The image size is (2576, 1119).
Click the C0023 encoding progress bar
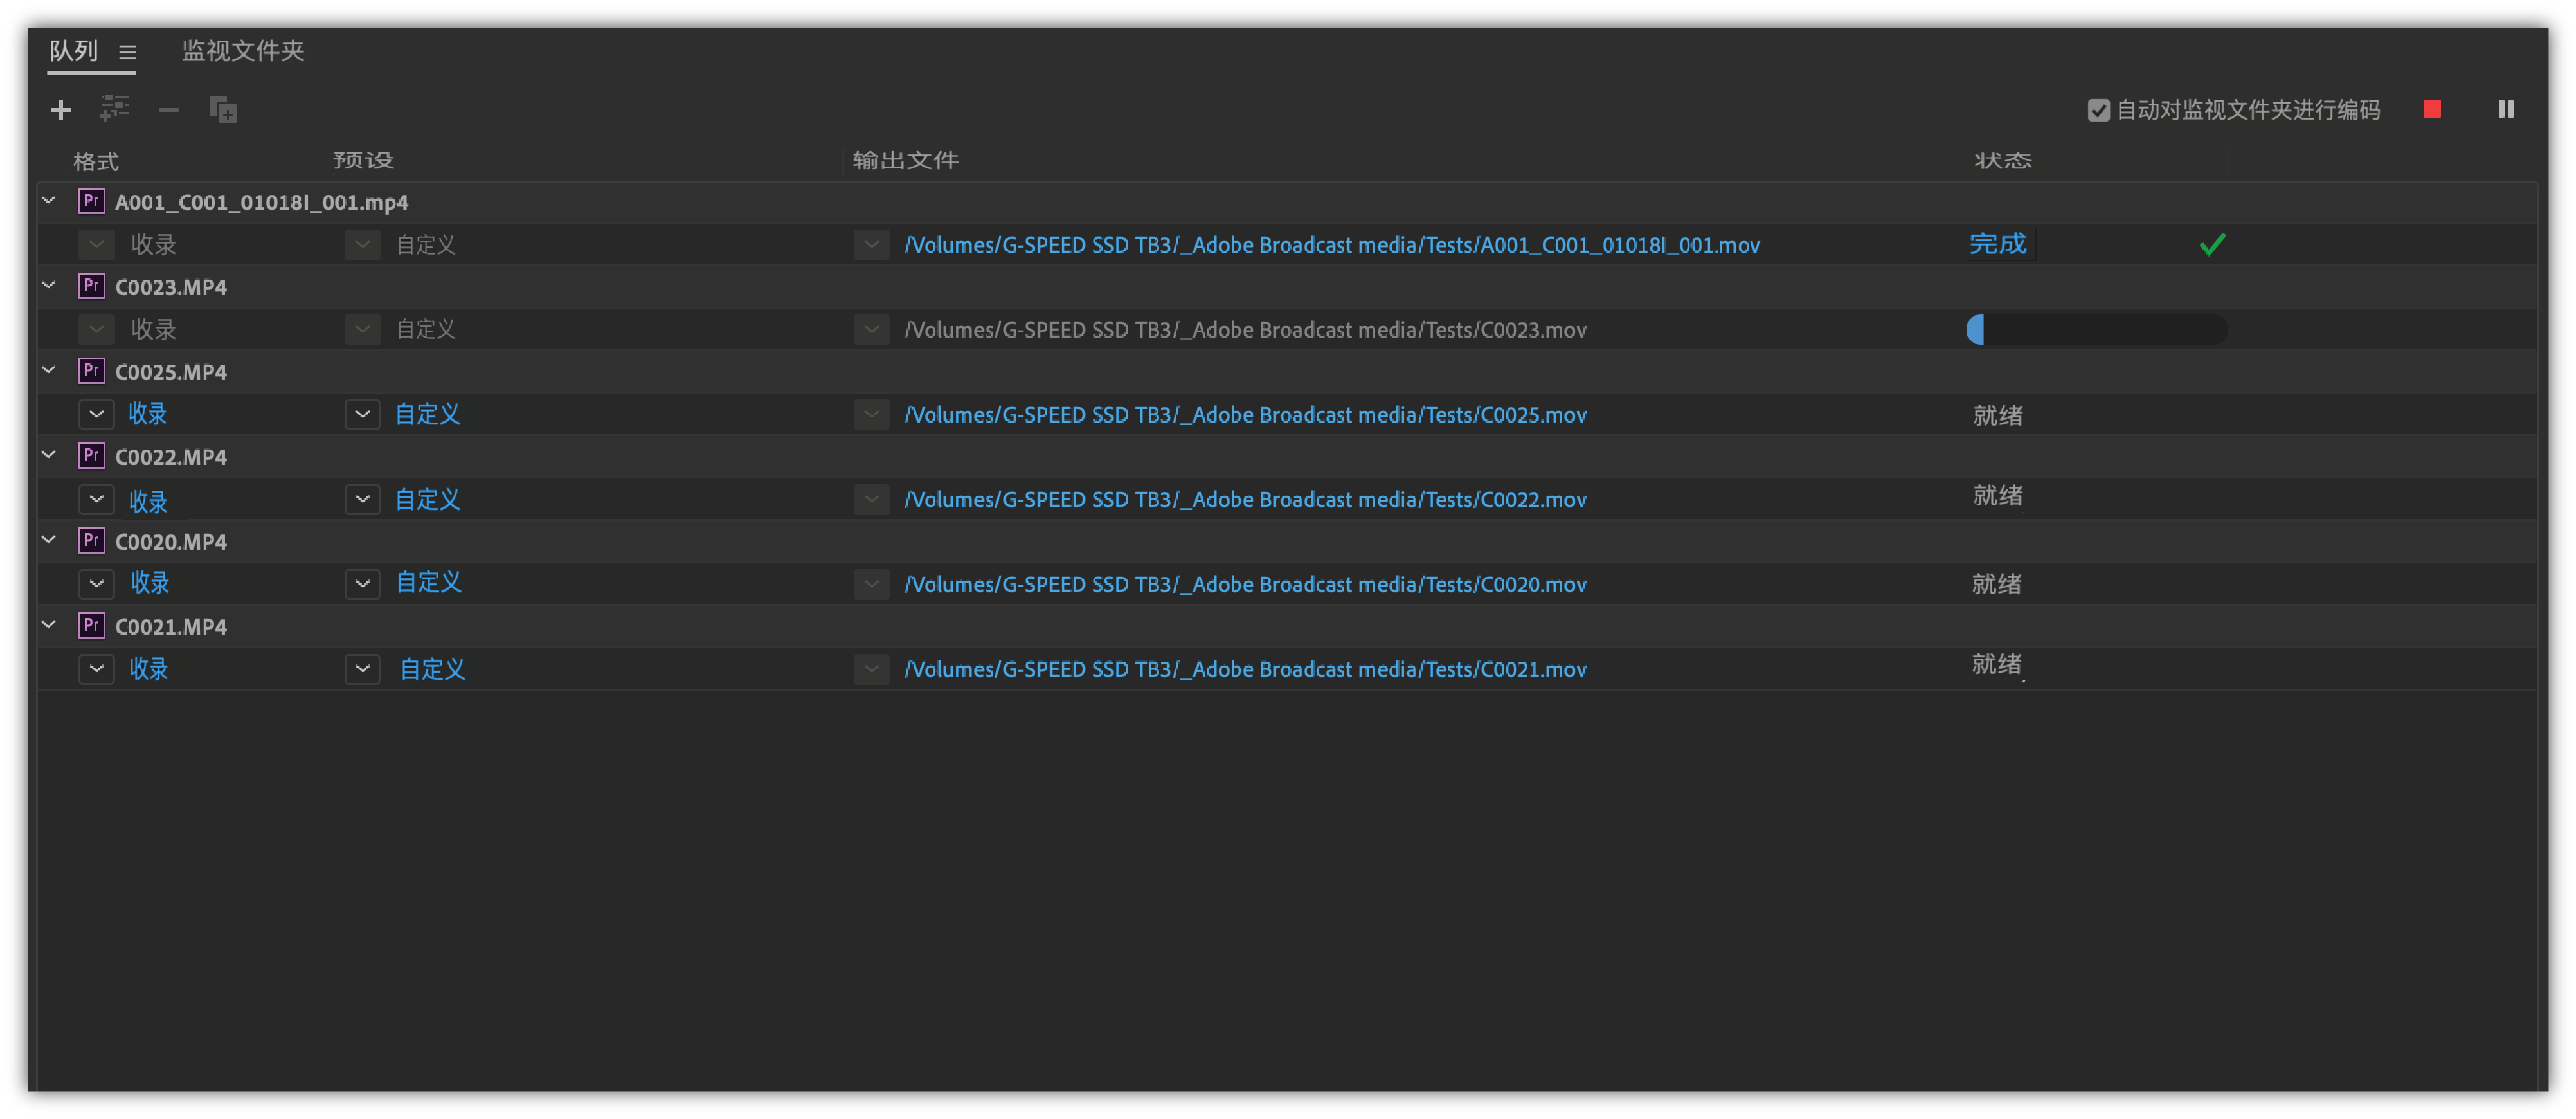coord(2096,330)
